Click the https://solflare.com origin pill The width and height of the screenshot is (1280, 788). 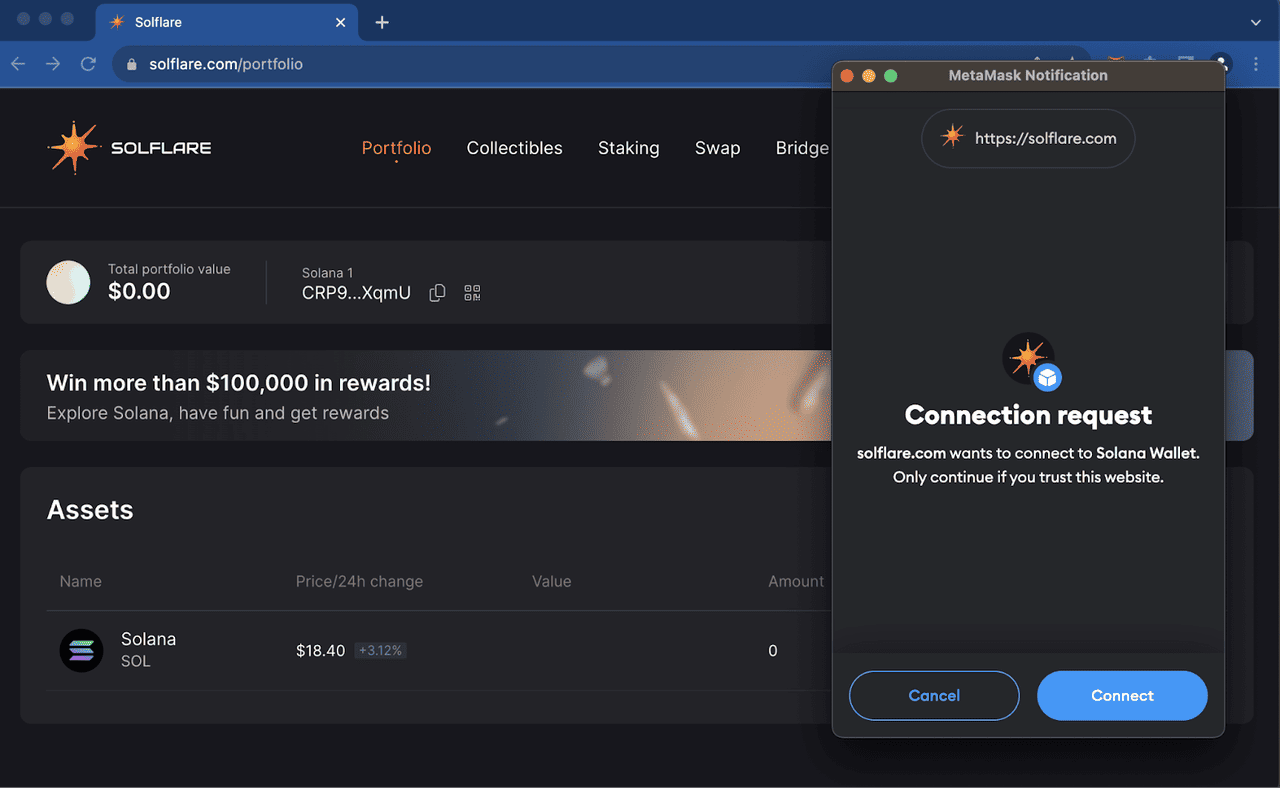(x=1028, y=139)
